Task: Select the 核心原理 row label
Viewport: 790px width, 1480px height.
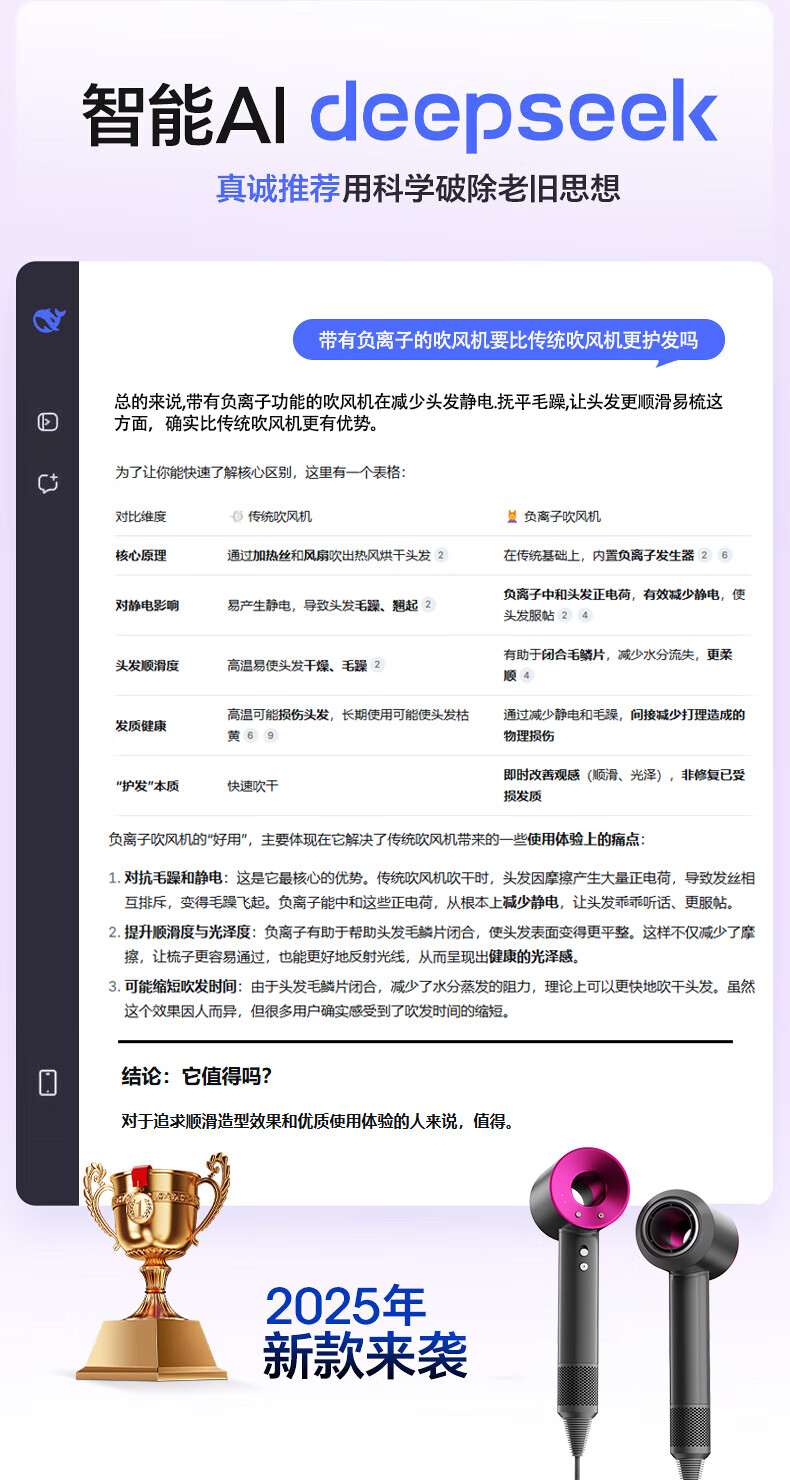Action: tap(141, 555)
